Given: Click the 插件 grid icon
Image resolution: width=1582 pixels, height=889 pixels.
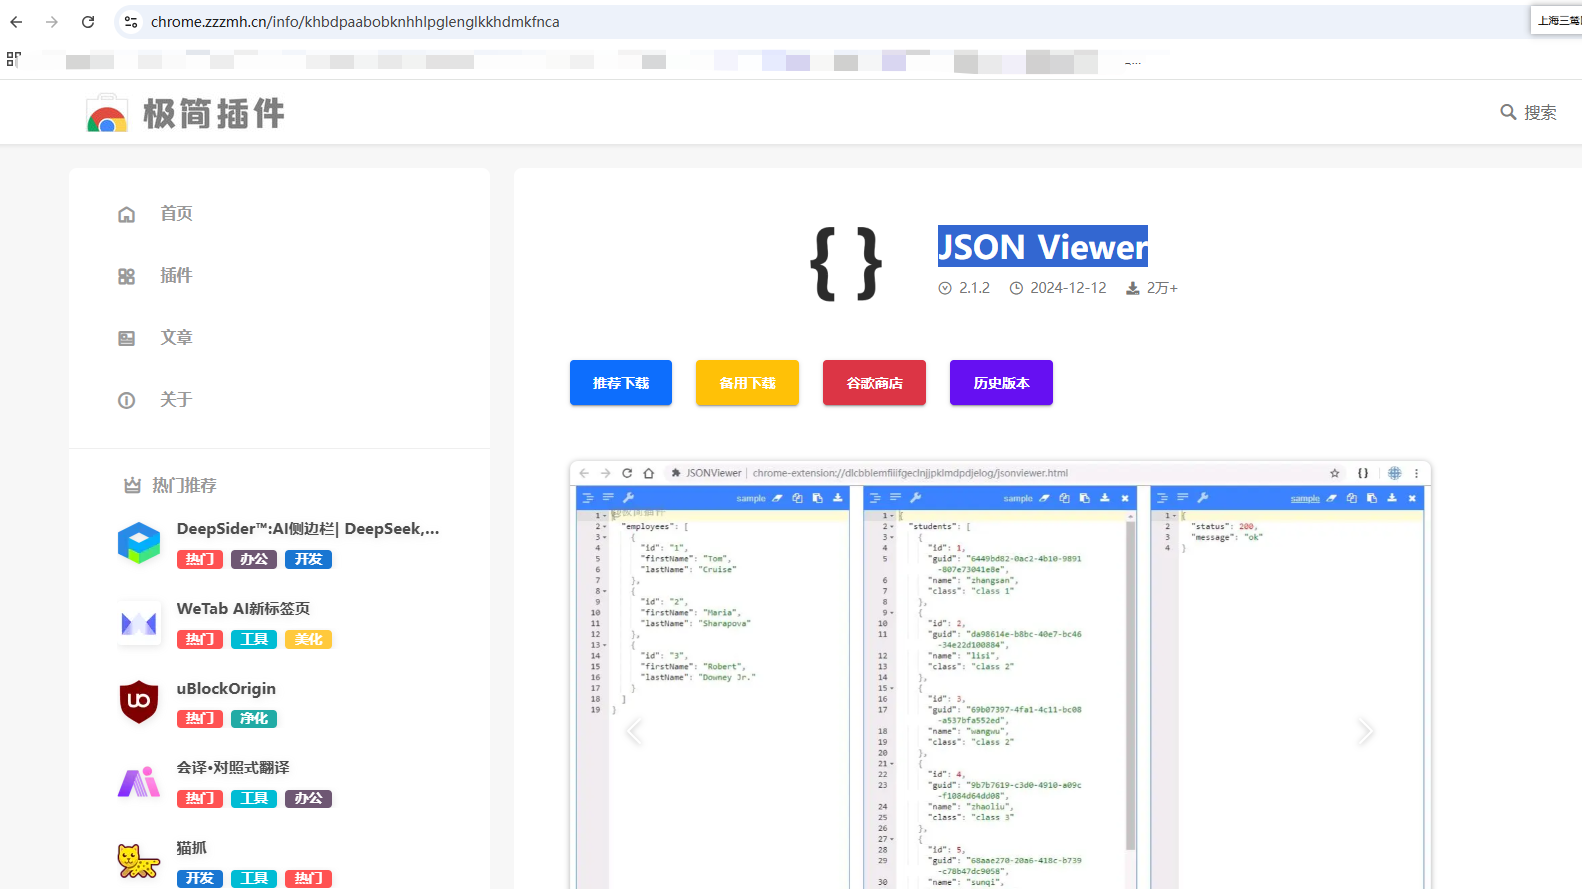Looking at the screenshot, I should [x=126, y=276].
